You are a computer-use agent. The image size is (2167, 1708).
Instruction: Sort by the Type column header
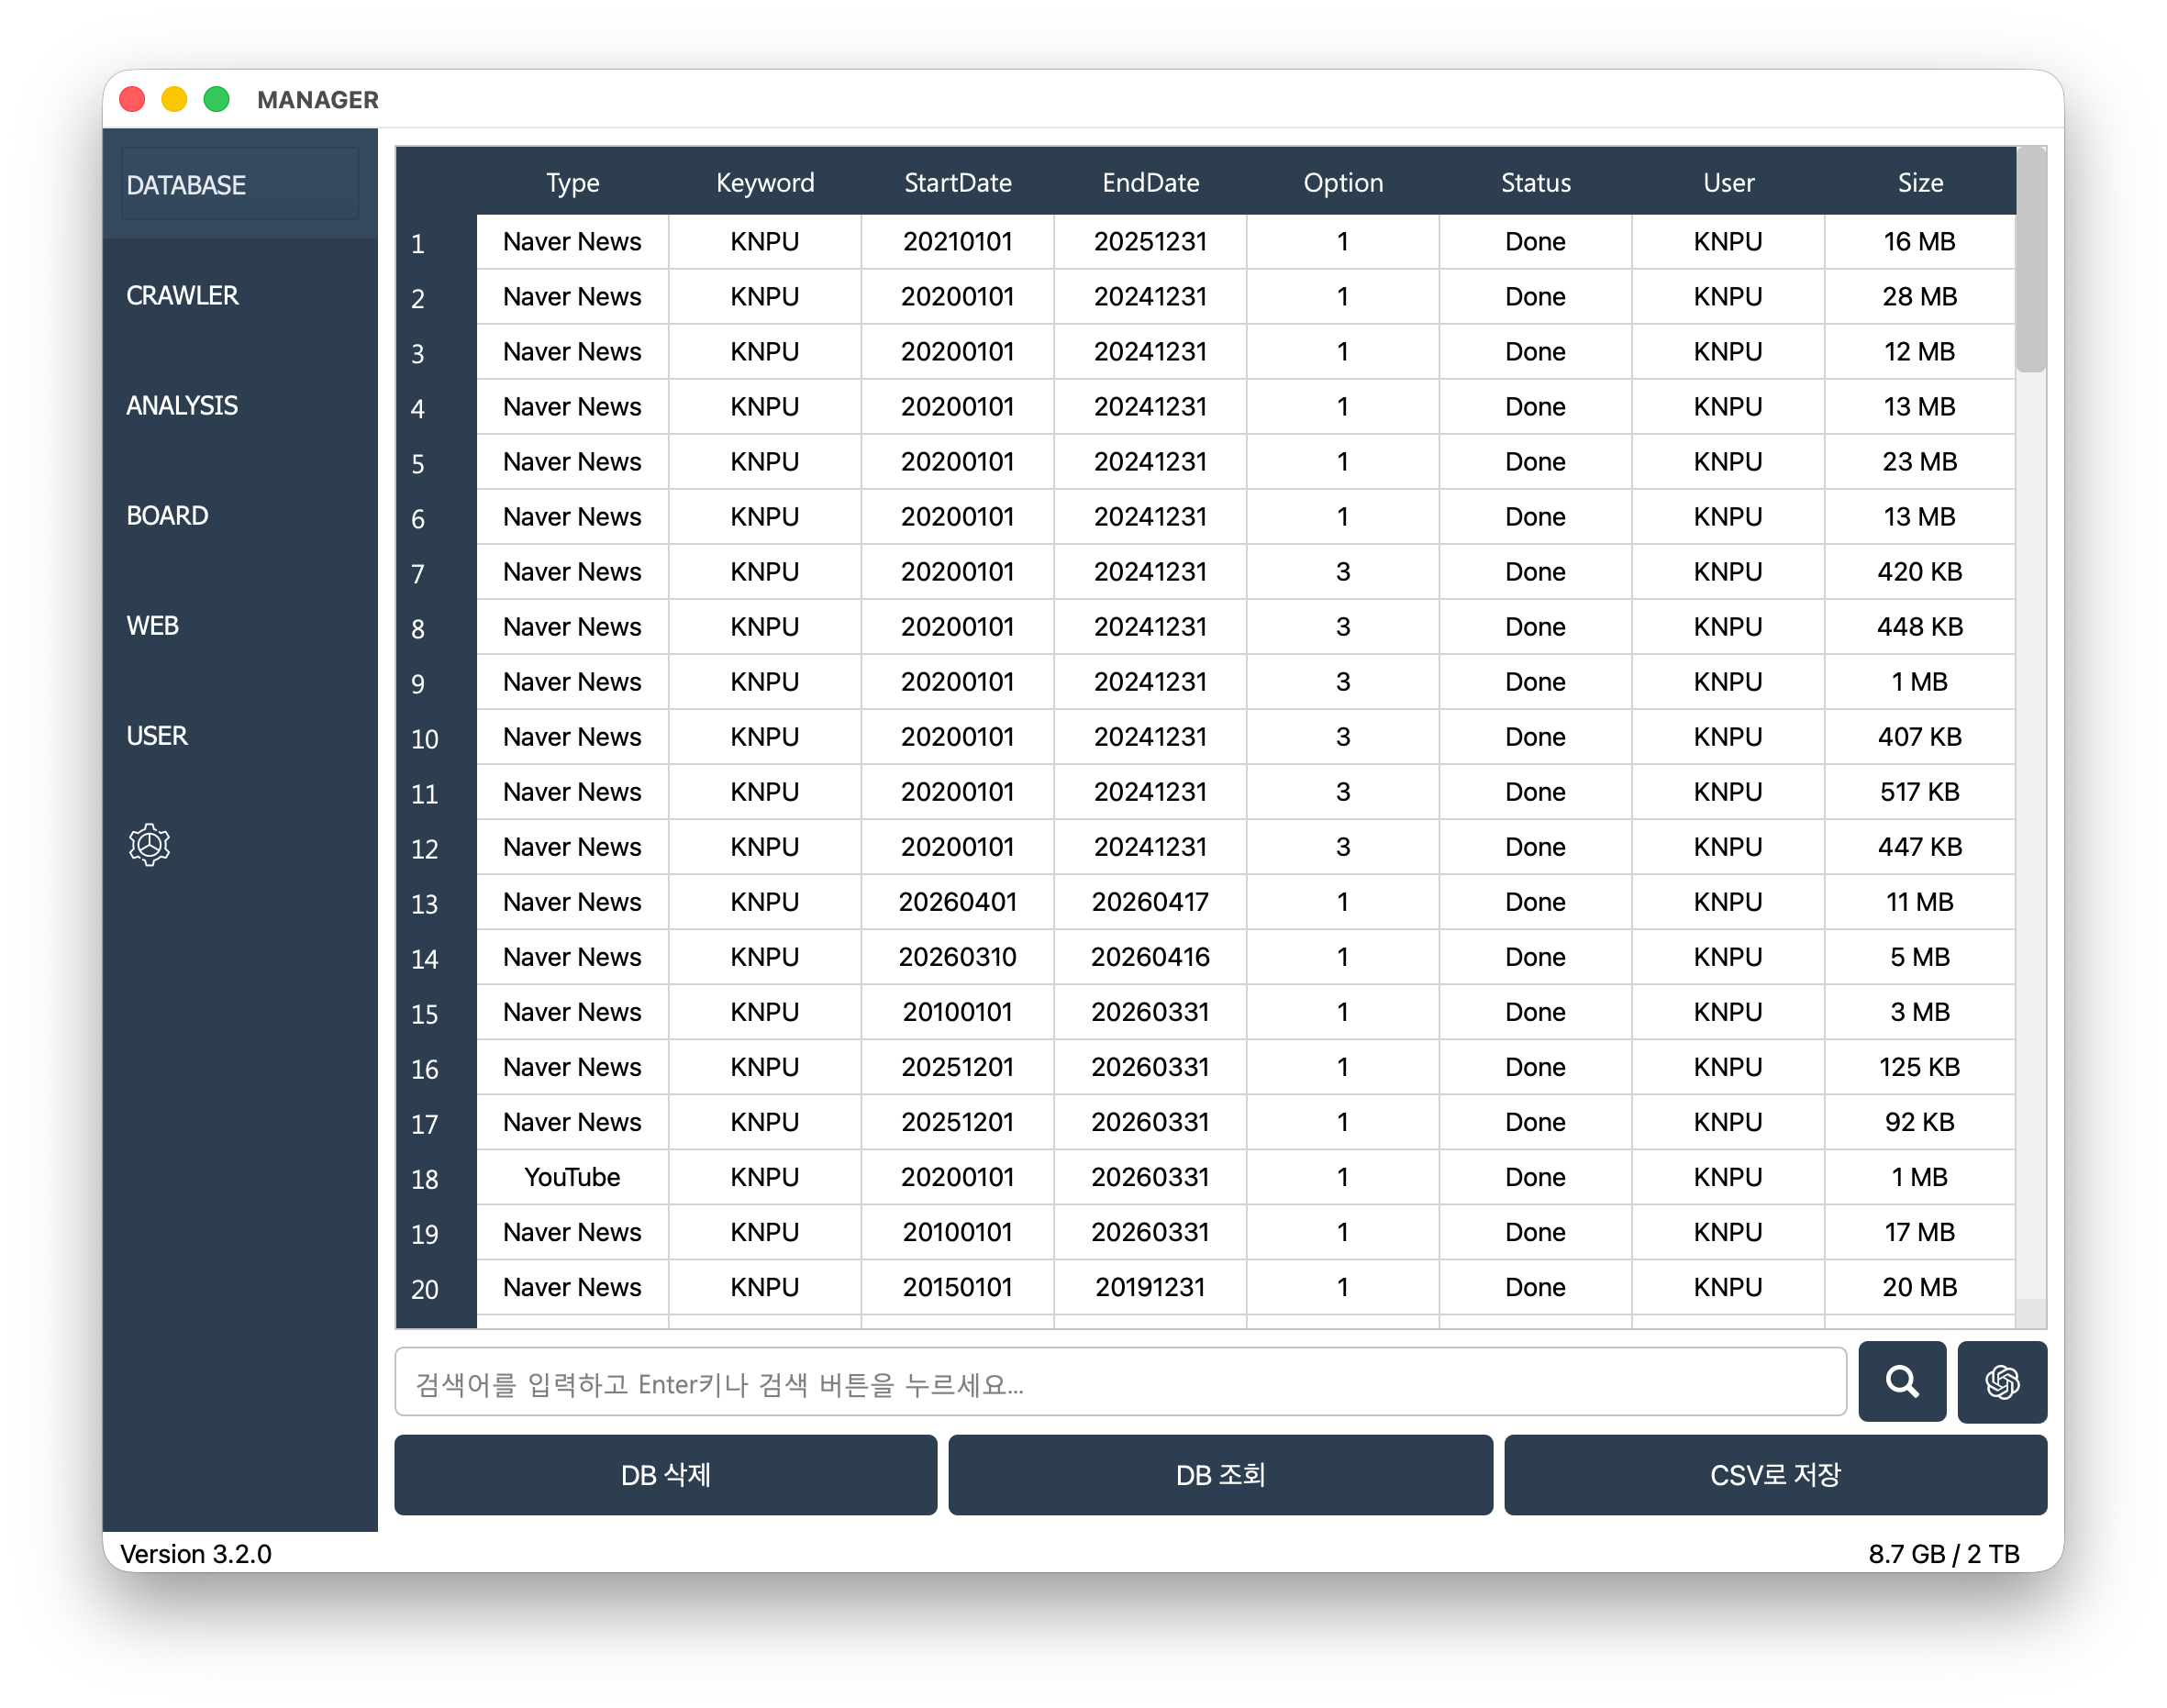coord(572,182)
